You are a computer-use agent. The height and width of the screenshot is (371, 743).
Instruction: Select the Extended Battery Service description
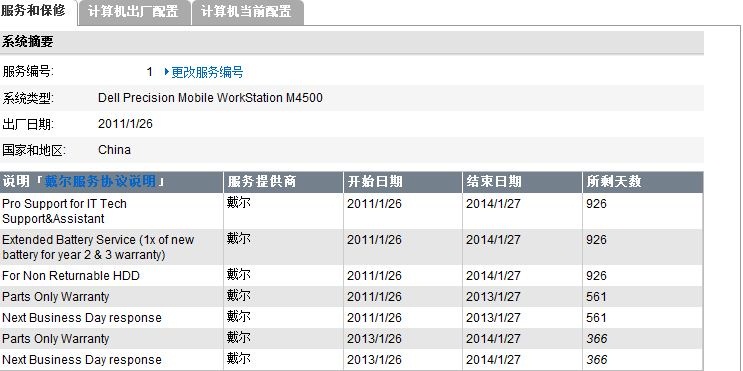pos(98,247)
